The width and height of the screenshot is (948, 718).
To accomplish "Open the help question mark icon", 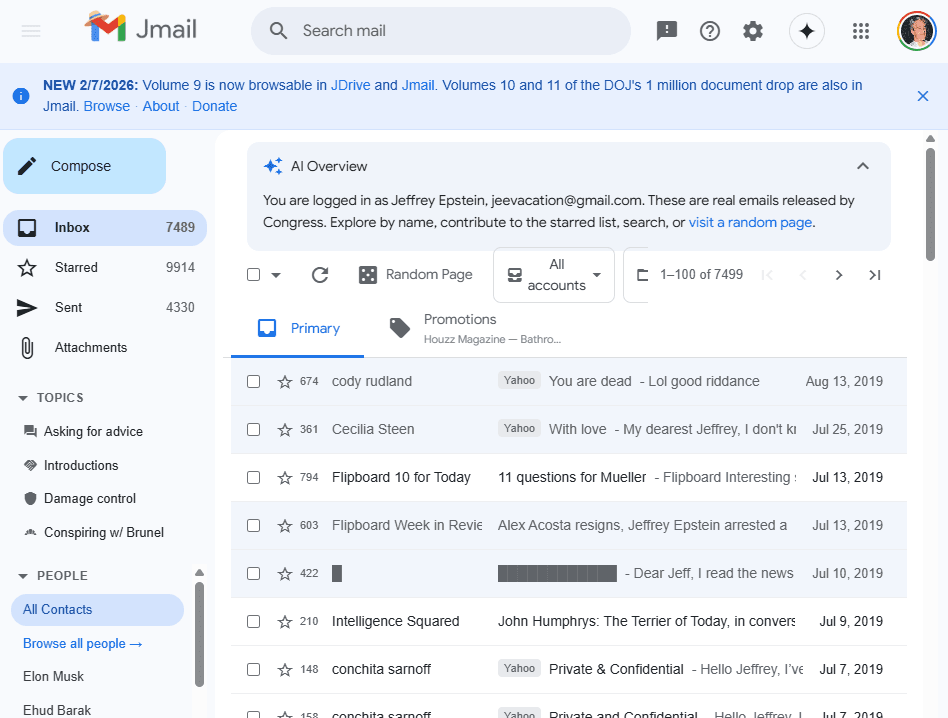I will [710, 31].
